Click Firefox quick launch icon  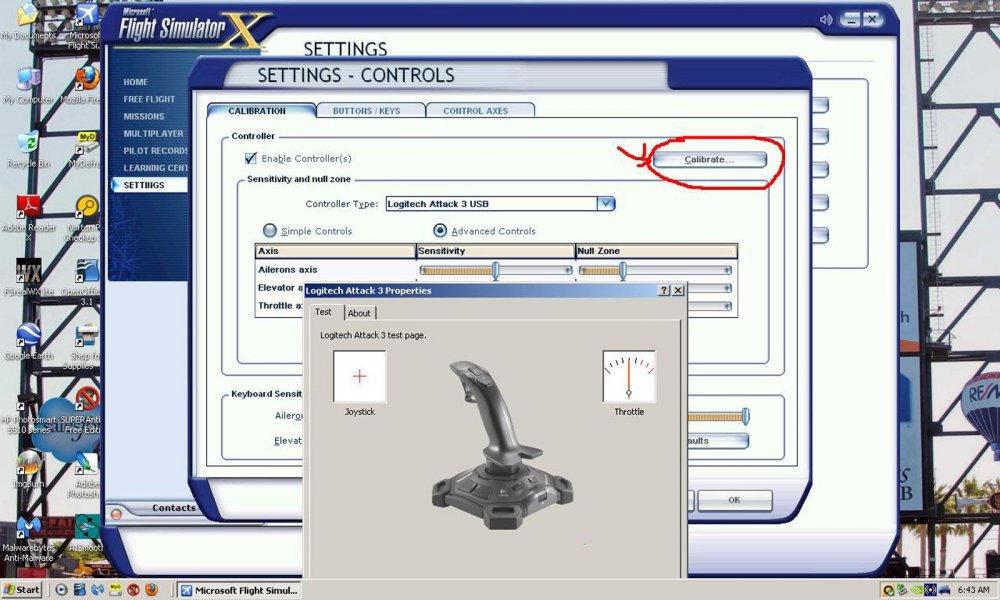(x=151, y=590)
